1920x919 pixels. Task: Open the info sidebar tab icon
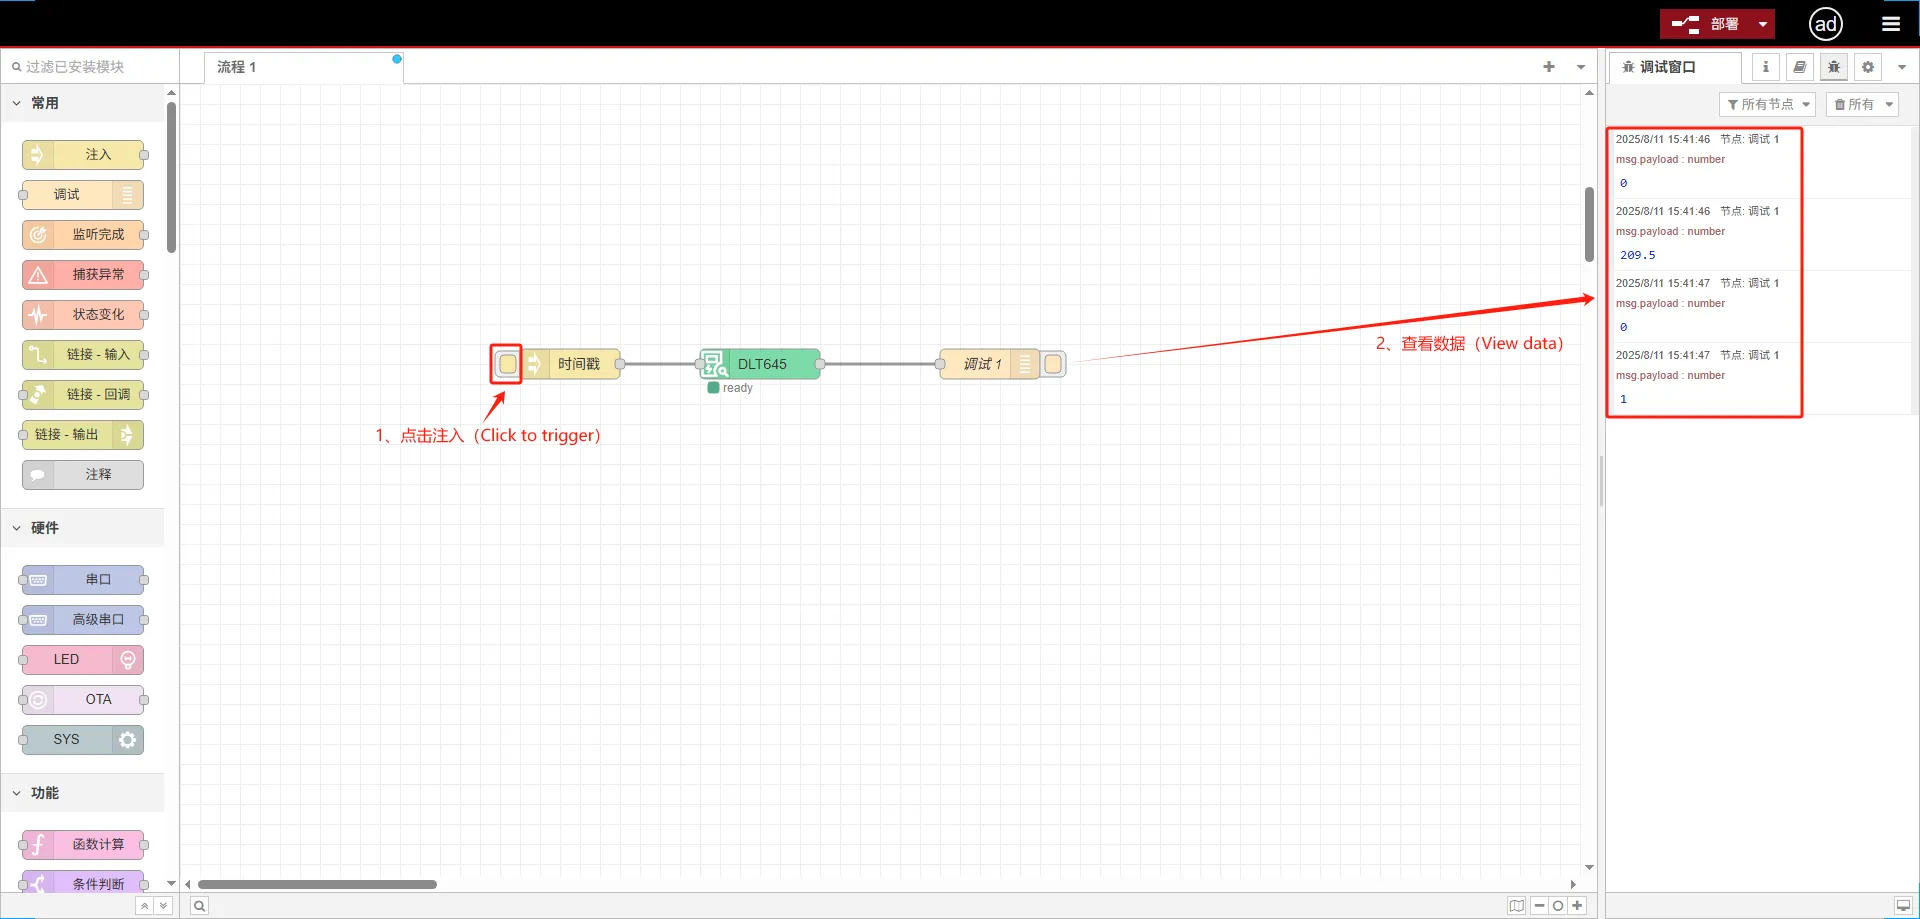(1765, 67)
